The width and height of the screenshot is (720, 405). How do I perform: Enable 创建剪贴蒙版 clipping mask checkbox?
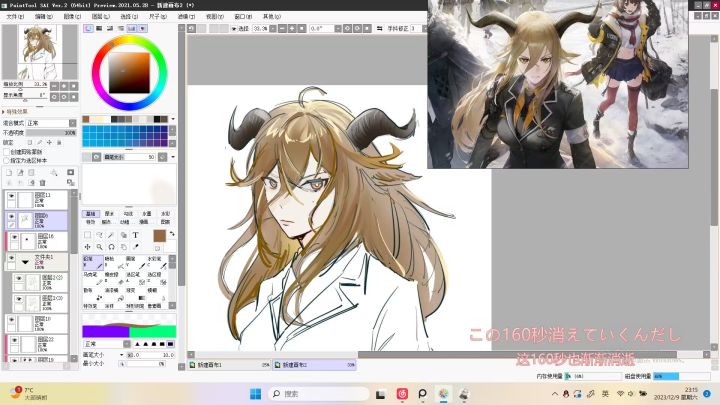(6, 152)
